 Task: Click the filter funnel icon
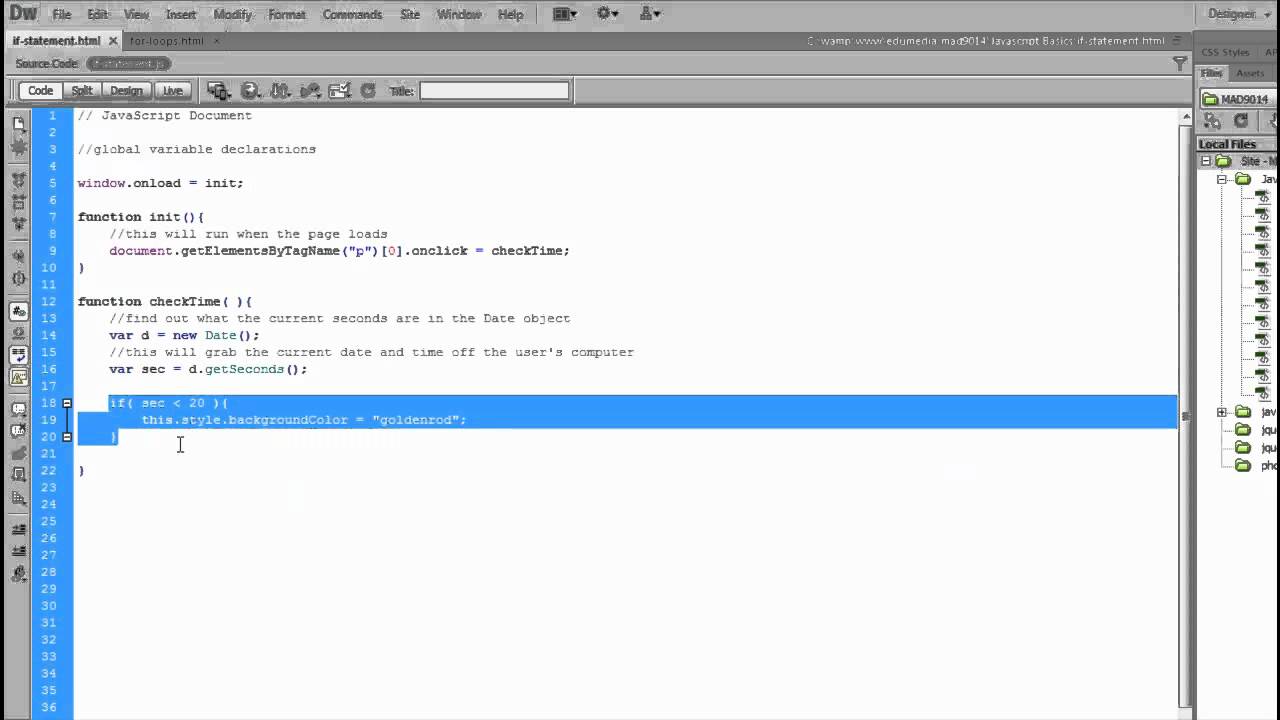[x=1179, y=63]
